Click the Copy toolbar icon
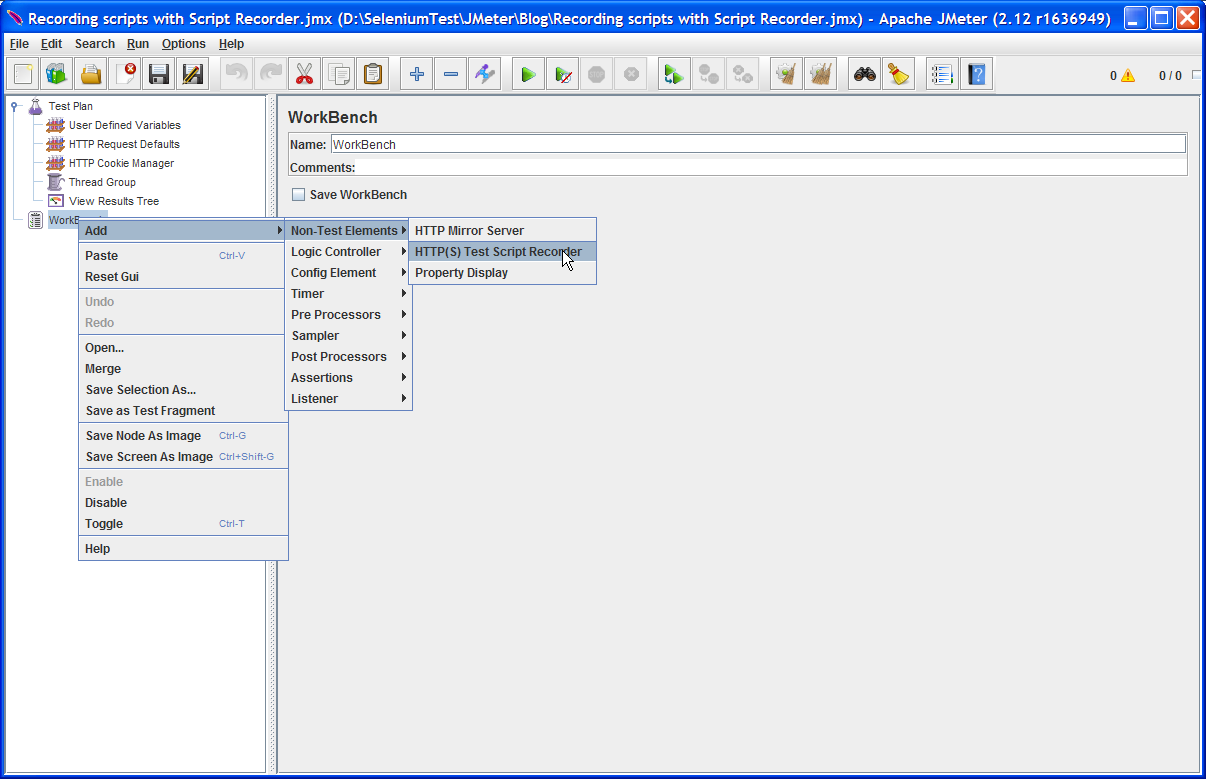The height and width of the screenshot is (779, 1206). click(339, 74)
